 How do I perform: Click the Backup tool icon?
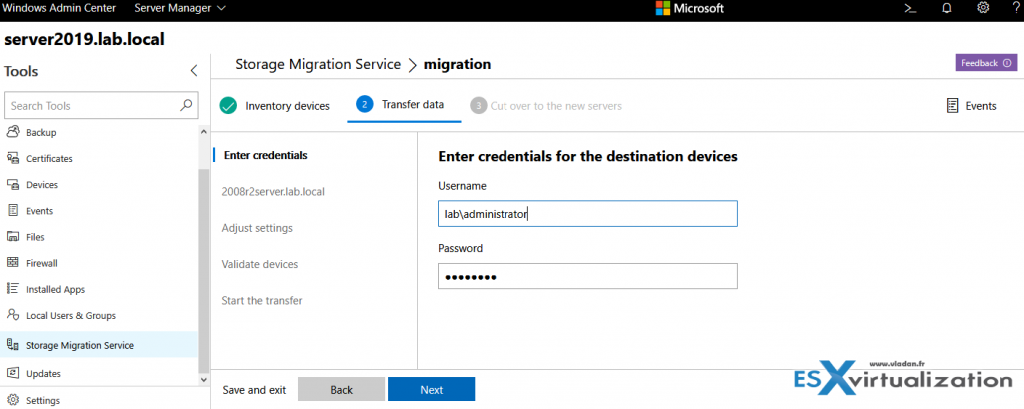(x=13, y=132)
